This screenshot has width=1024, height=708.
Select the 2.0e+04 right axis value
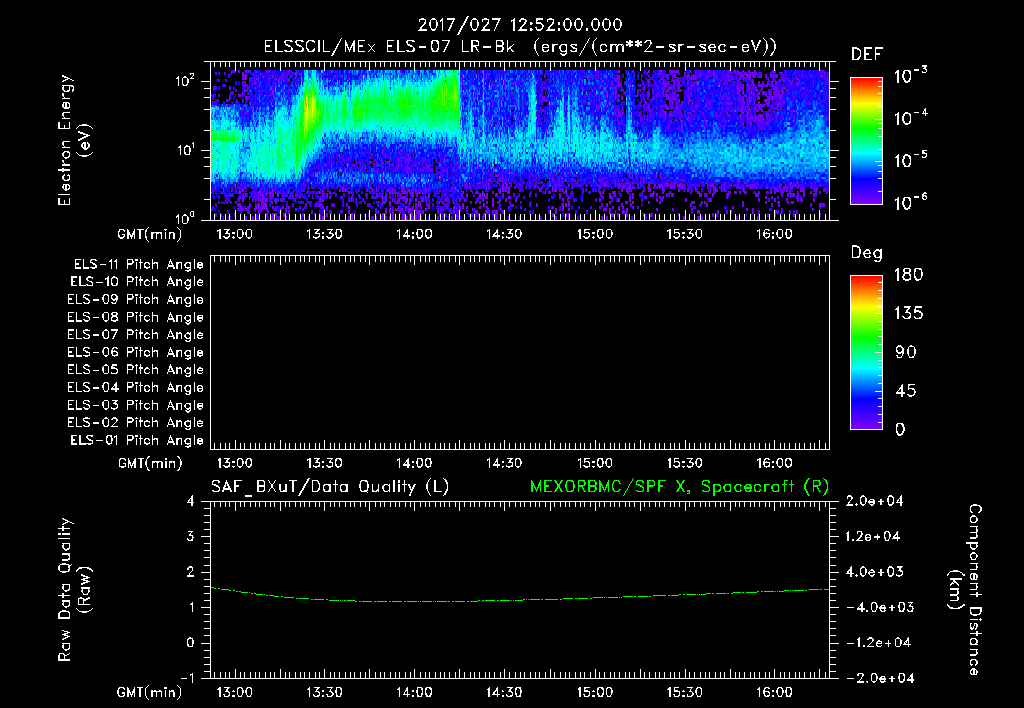click(x=873, y=501)
